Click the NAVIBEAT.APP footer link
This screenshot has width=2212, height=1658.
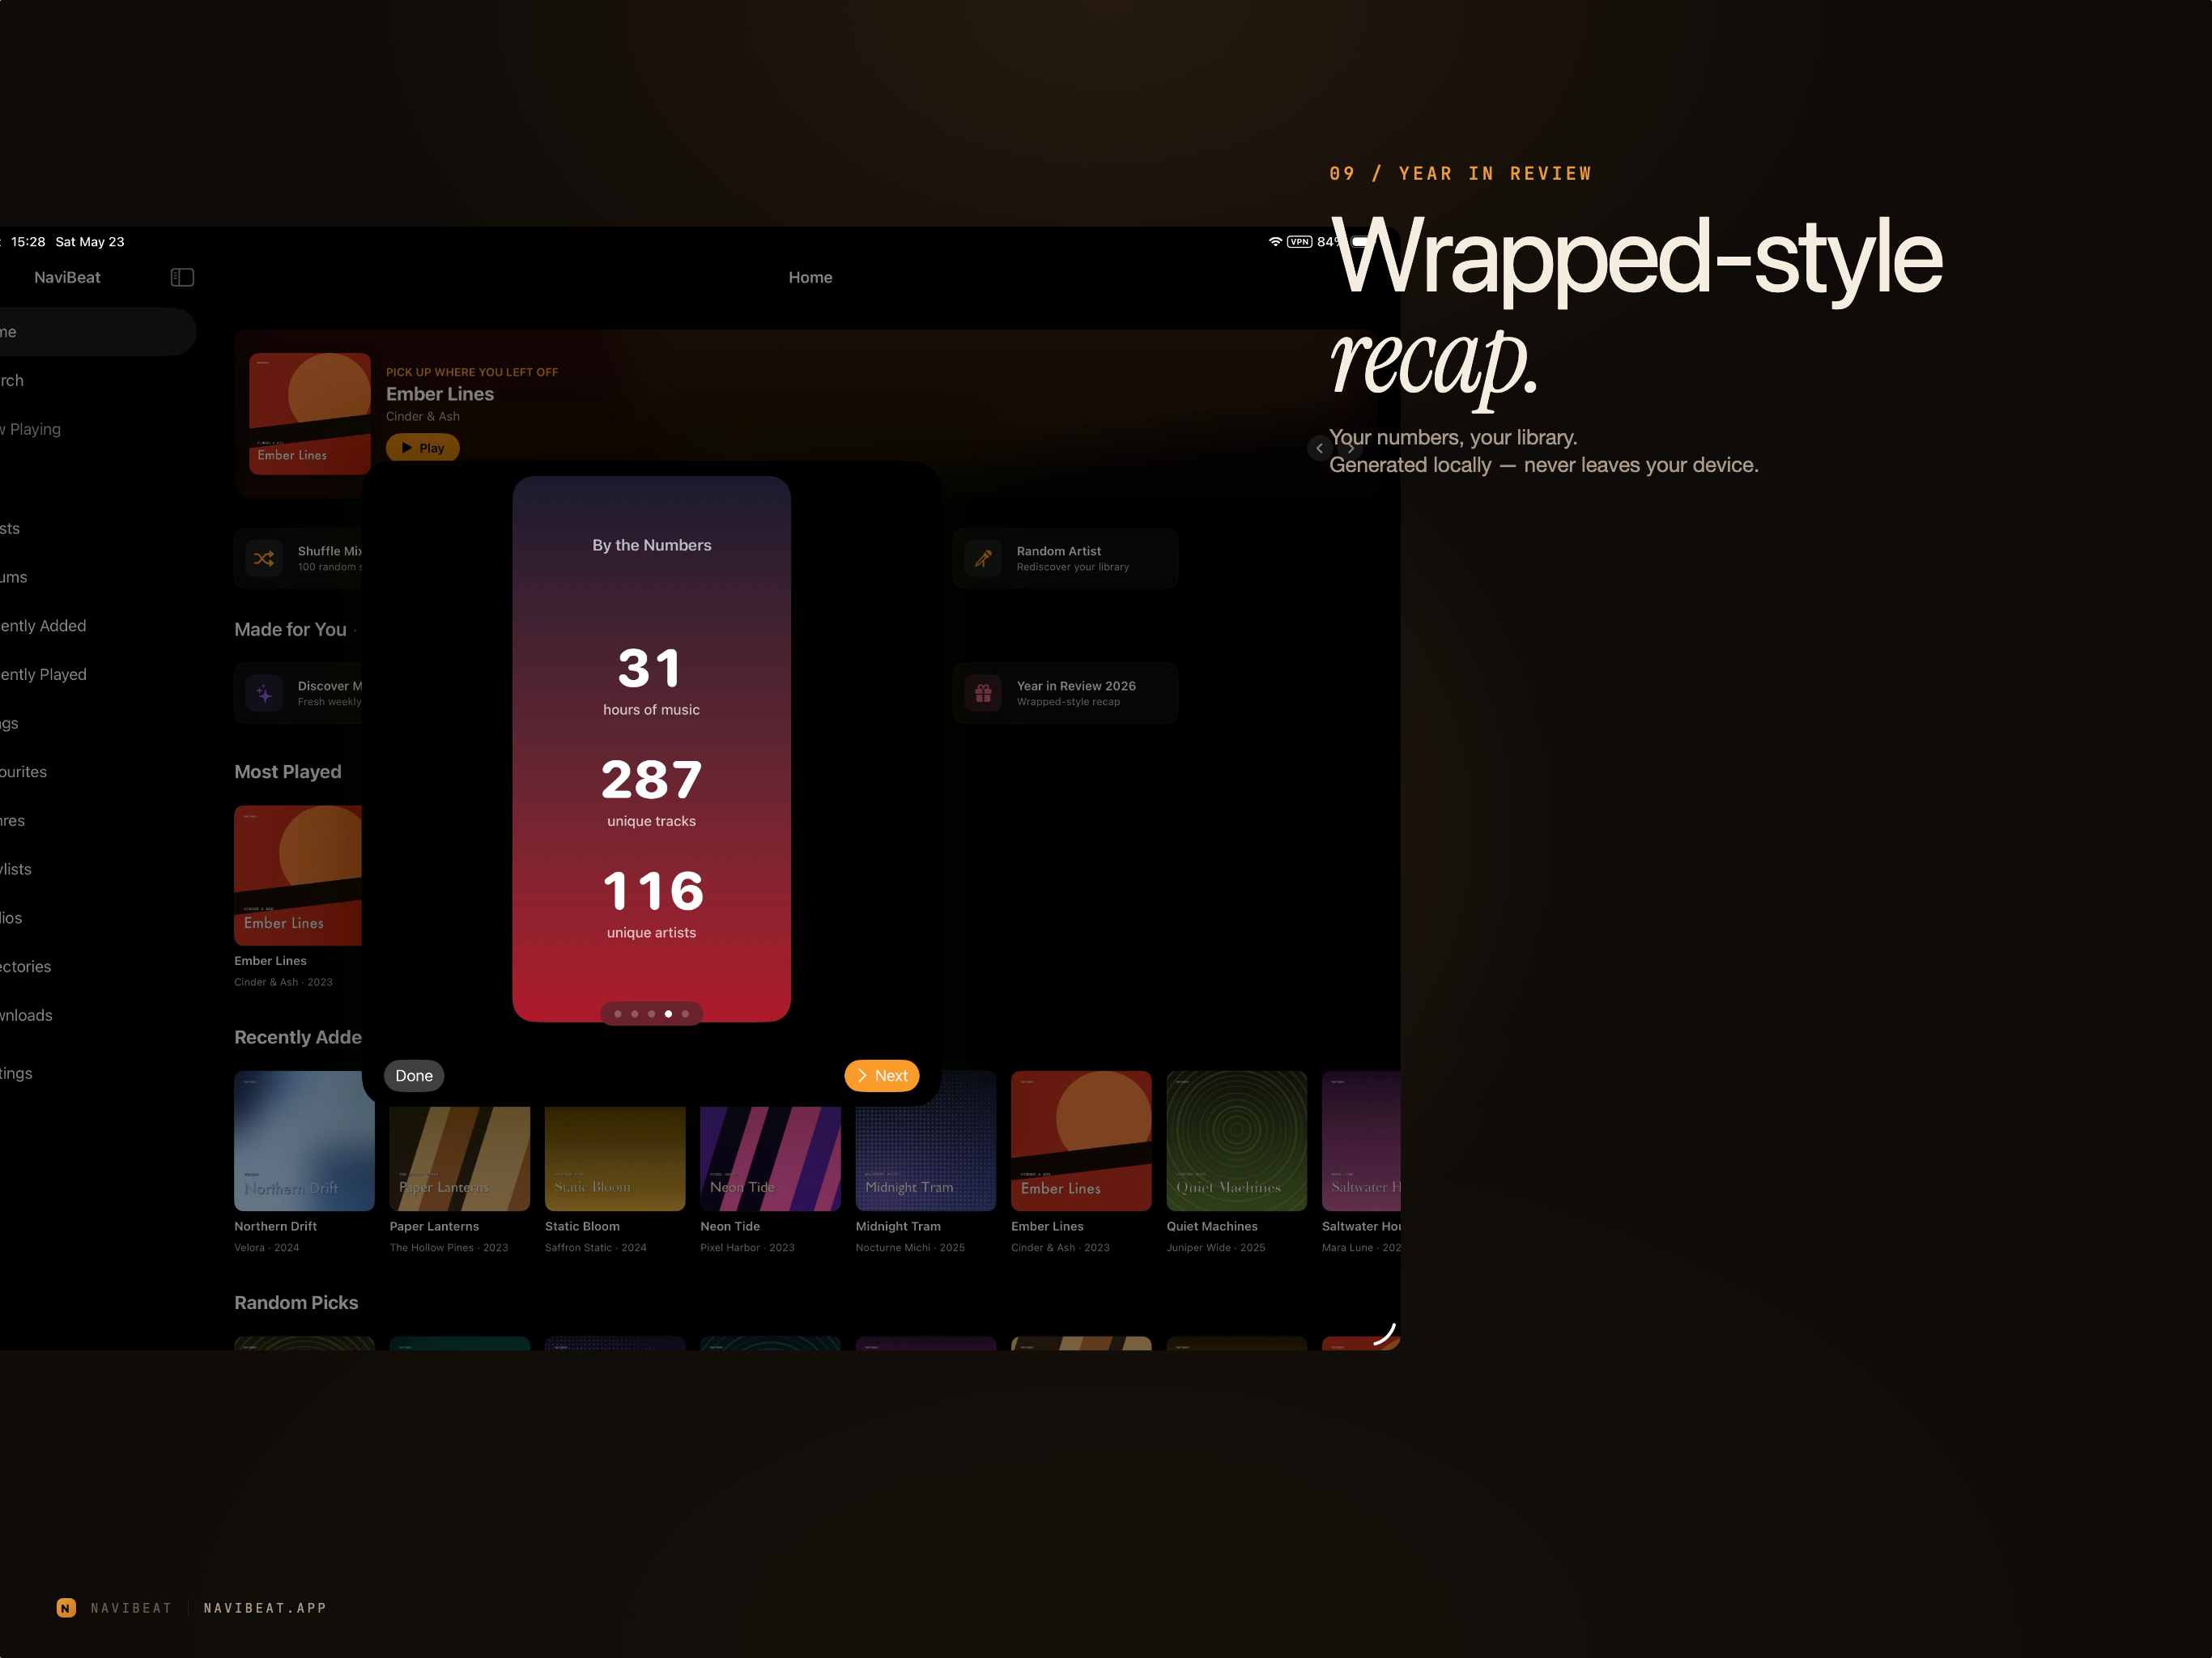click(265, 1608)
